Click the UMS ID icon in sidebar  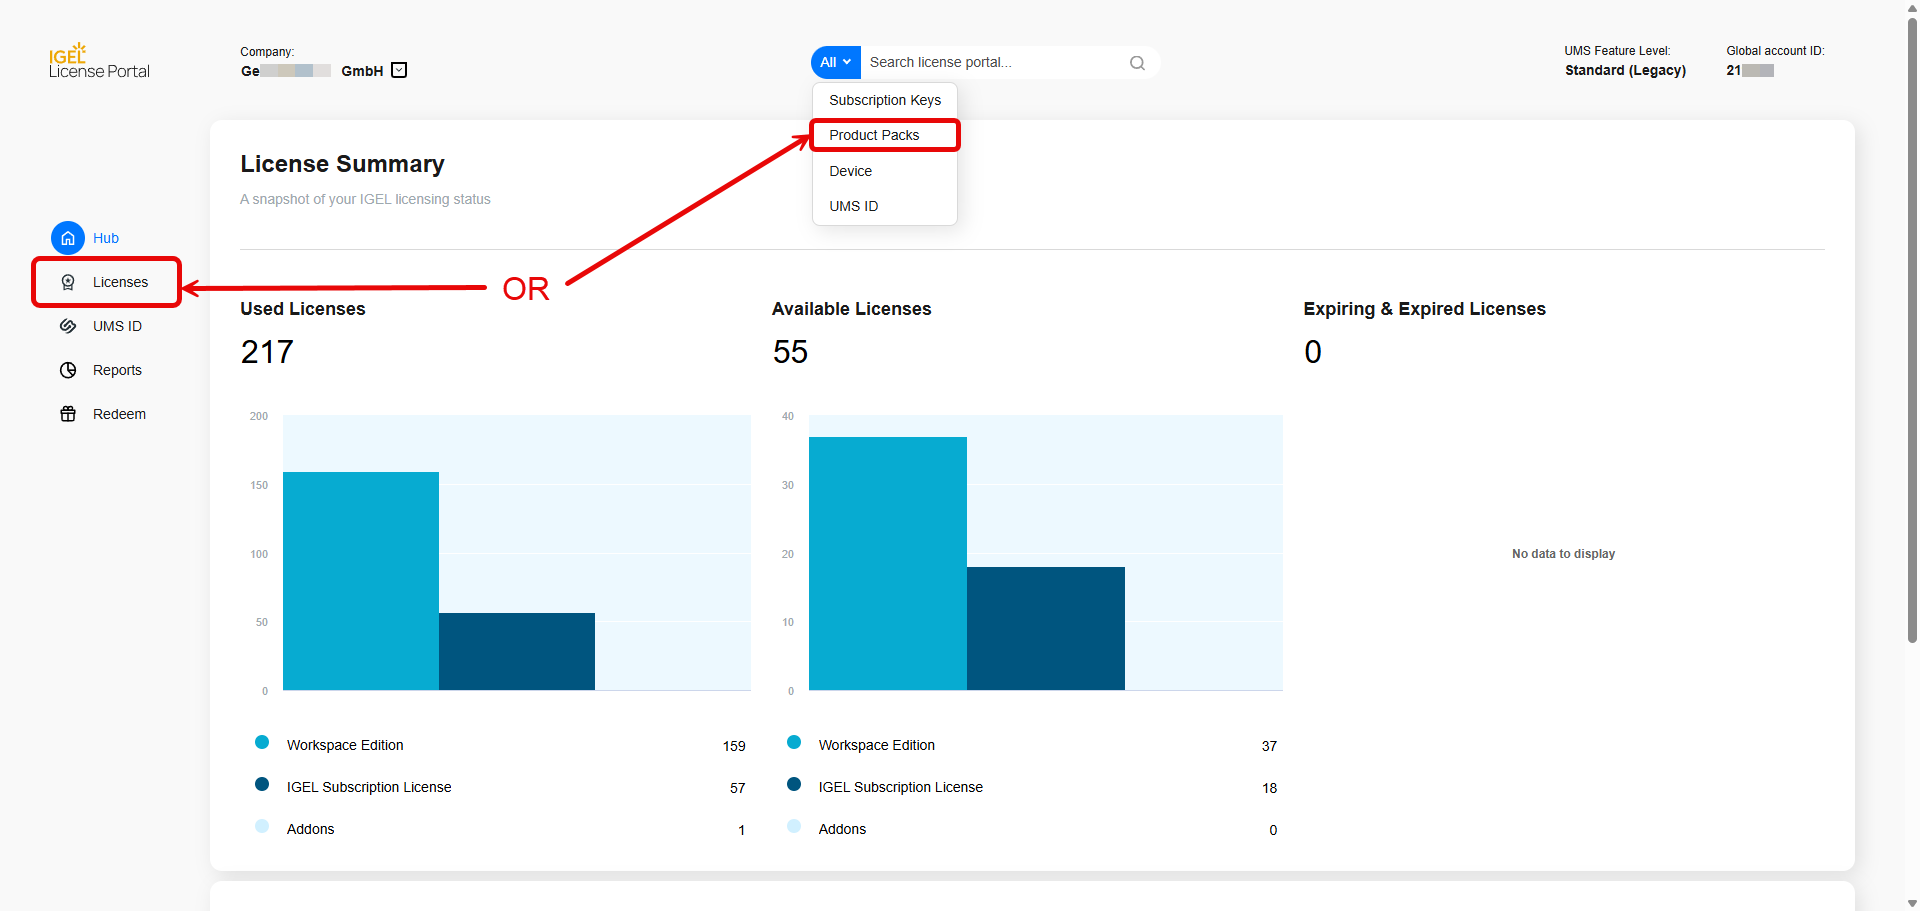click(x=67, y=326)
